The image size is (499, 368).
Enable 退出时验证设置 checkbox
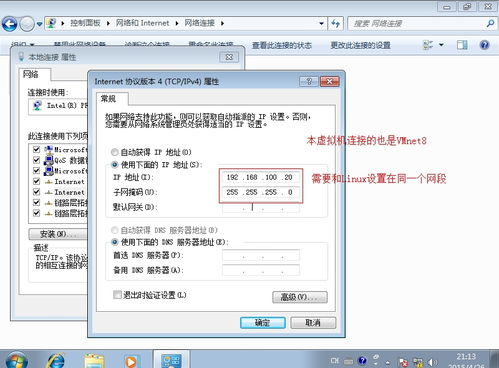[117, 295]
